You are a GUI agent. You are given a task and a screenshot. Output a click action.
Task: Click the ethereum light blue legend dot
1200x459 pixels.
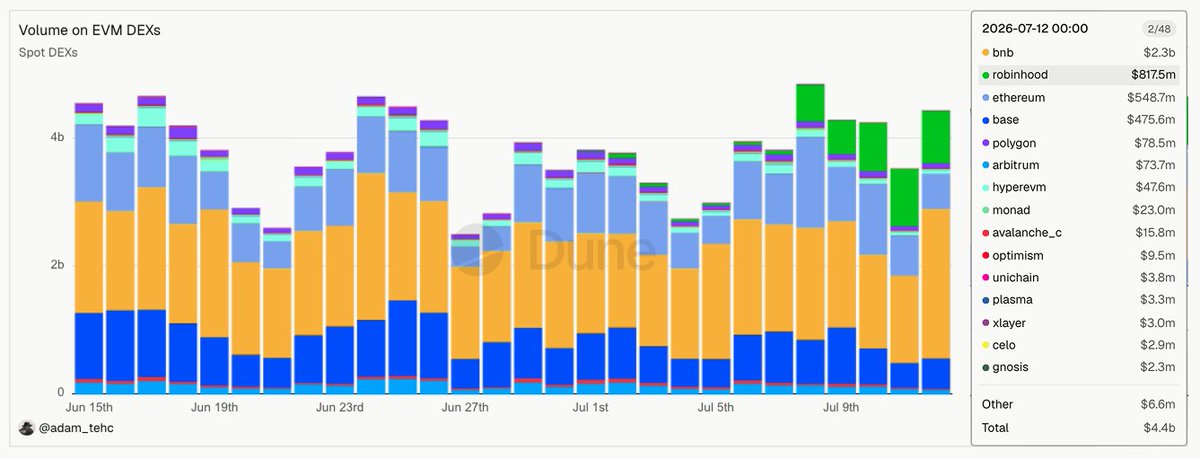[986, 97]
